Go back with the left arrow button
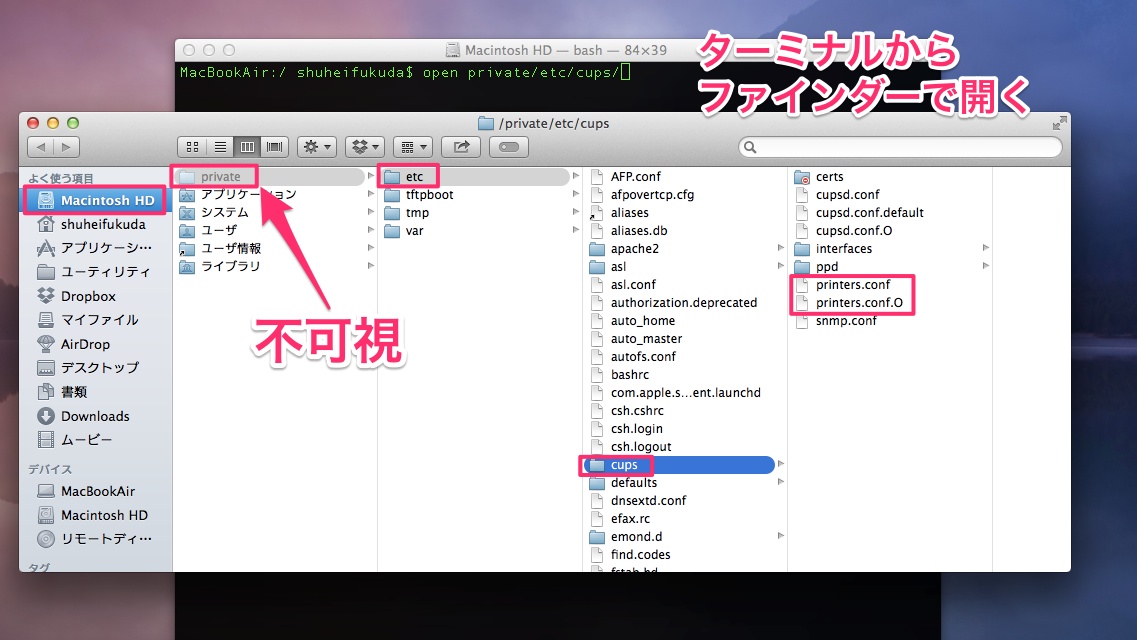 41,147
